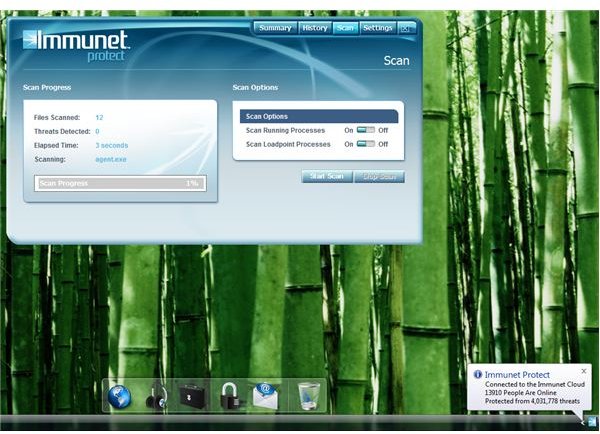Click the Scan Options header bar

319,116
